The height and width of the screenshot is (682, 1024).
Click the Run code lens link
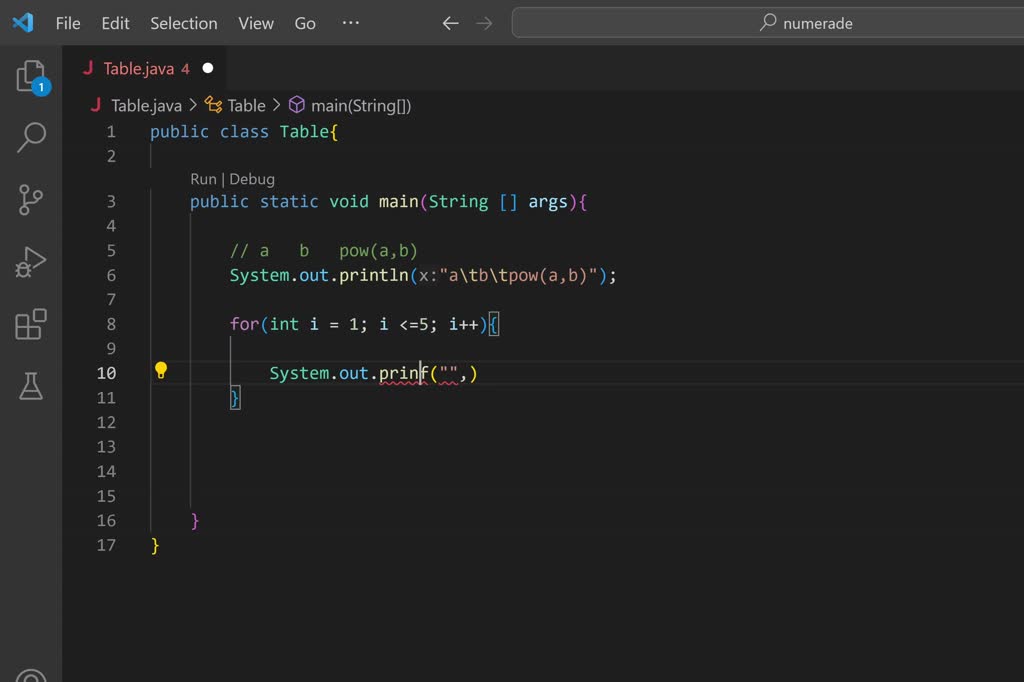tap(203, 179)
